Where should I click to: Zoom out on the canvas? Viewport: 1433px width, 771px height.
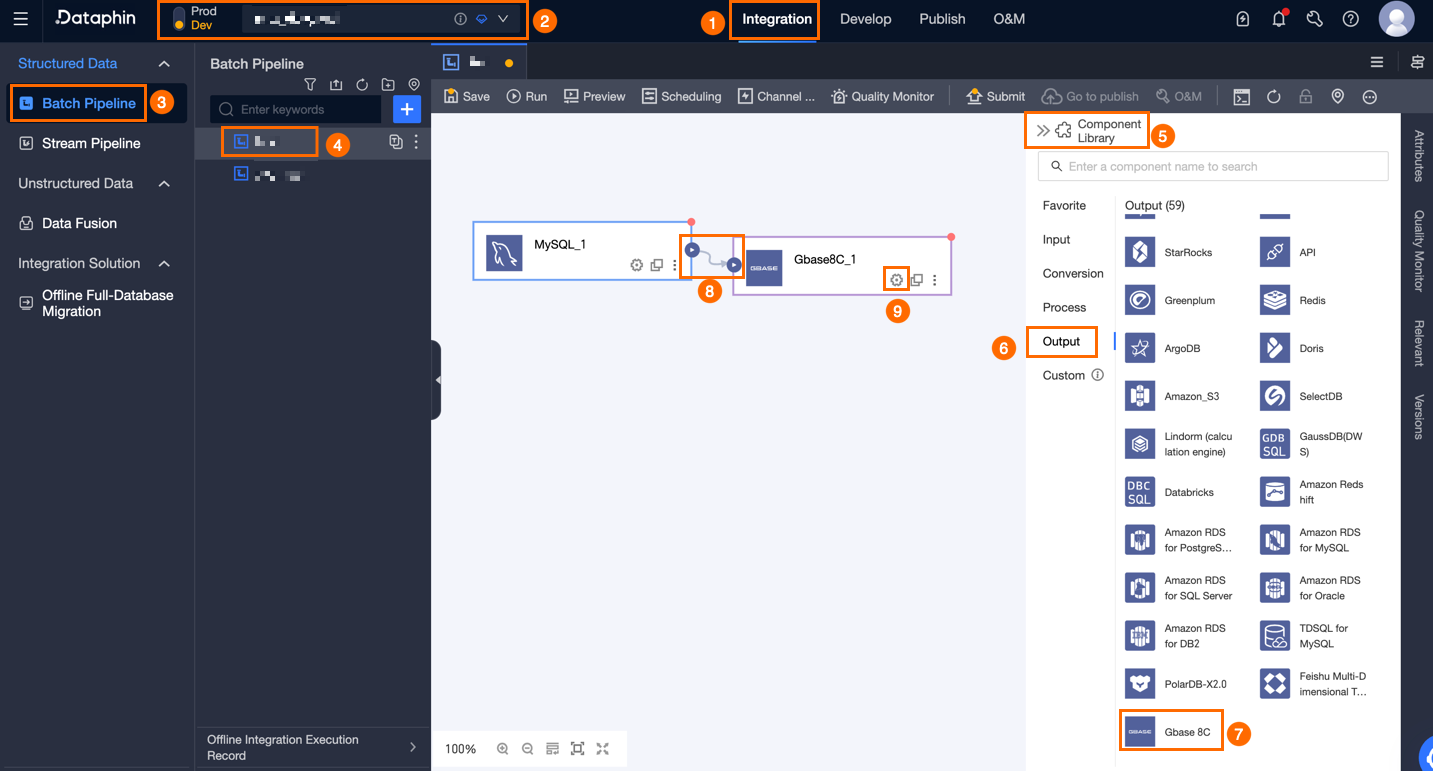coord(527,749)
